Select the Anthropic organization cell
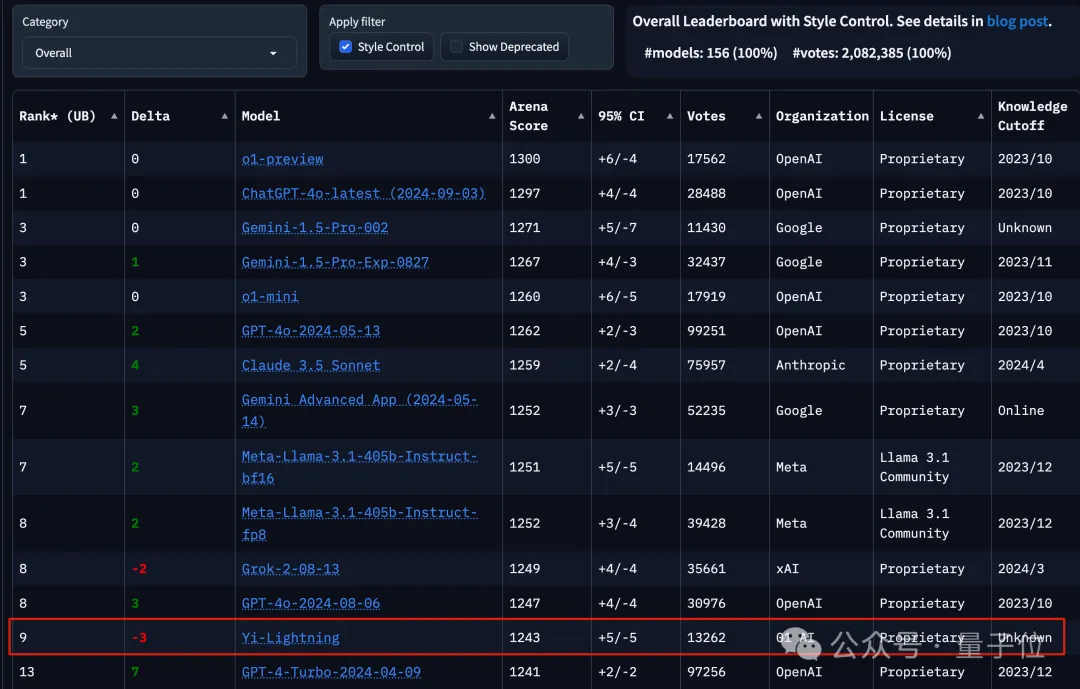The image size is (1080, 689). (x=810, y=366)
